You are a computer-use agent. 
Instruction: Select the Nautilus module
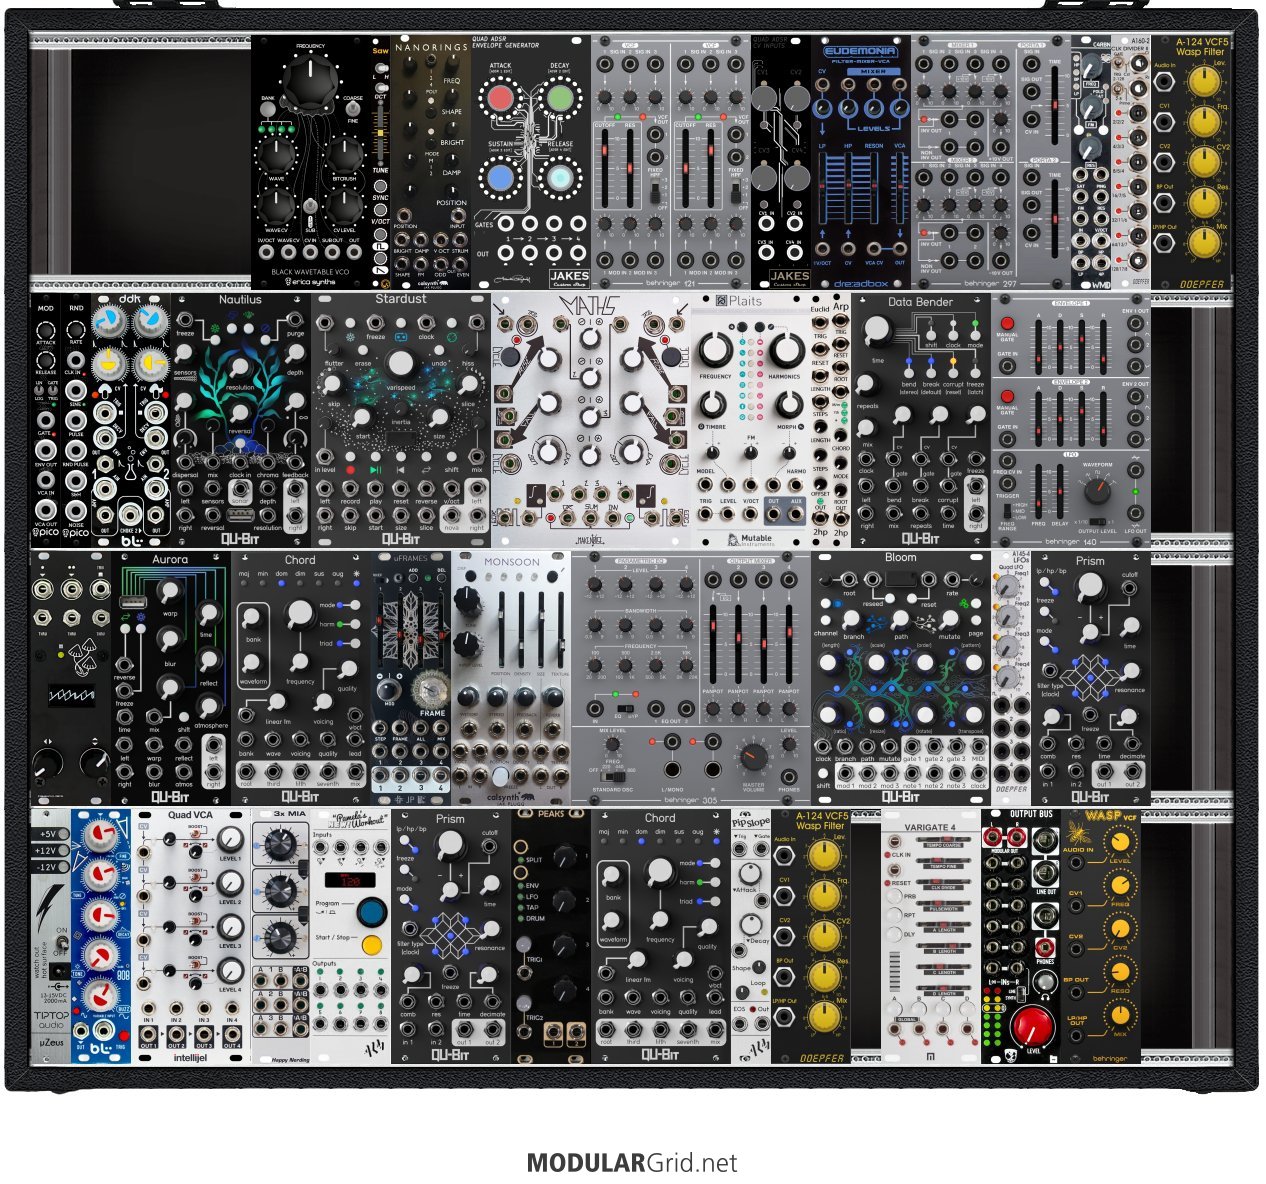240,420
